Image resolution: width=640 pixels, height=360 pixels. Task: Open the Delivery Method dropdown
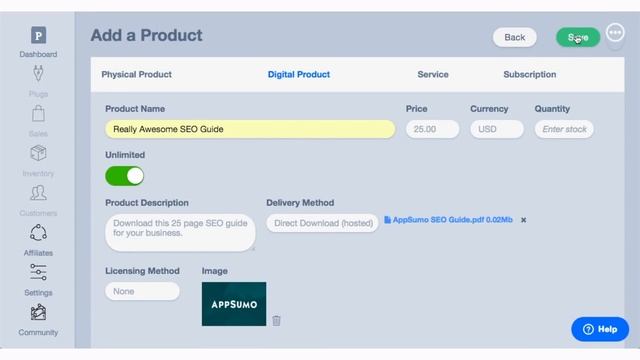(322, 223)
